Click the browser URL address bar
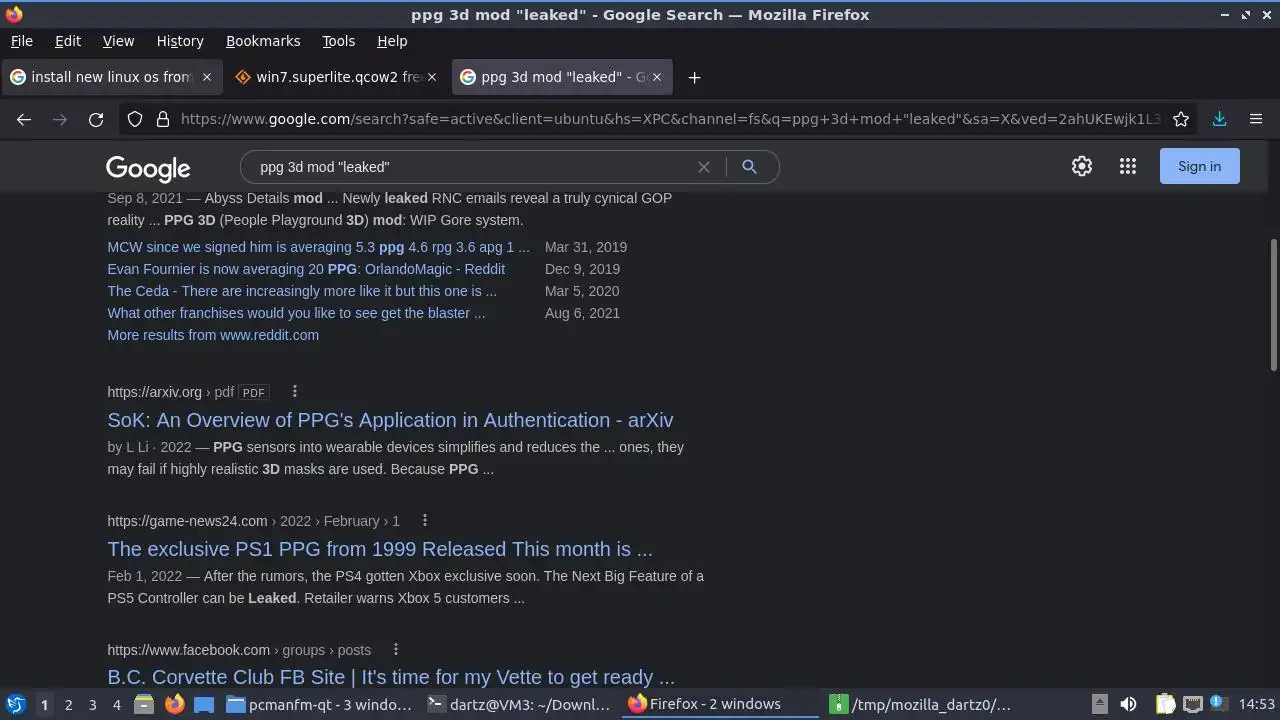Image resolution: width=1280 pixels, height=720 pixels. tap(670, 119)
